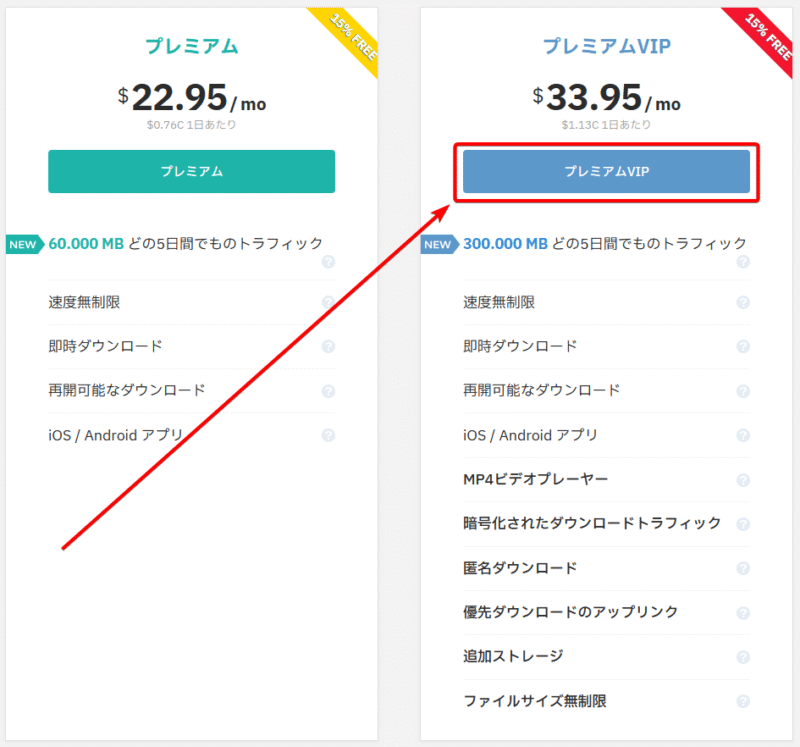Viewport: 800px width, 747px height.
Task: Click help icon for 優先ダウンロードのアップリンク
Action: [x=743, y=612]
